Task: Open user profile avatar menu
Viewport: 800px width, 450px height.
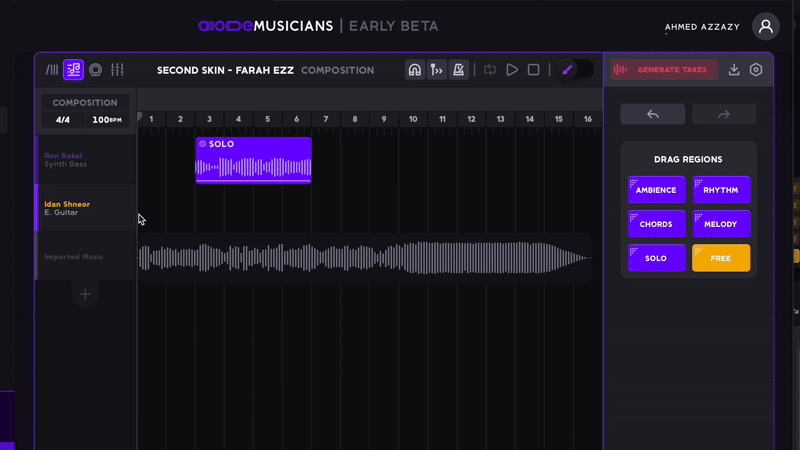Action: pyautogui.click(x=765, y=27)
